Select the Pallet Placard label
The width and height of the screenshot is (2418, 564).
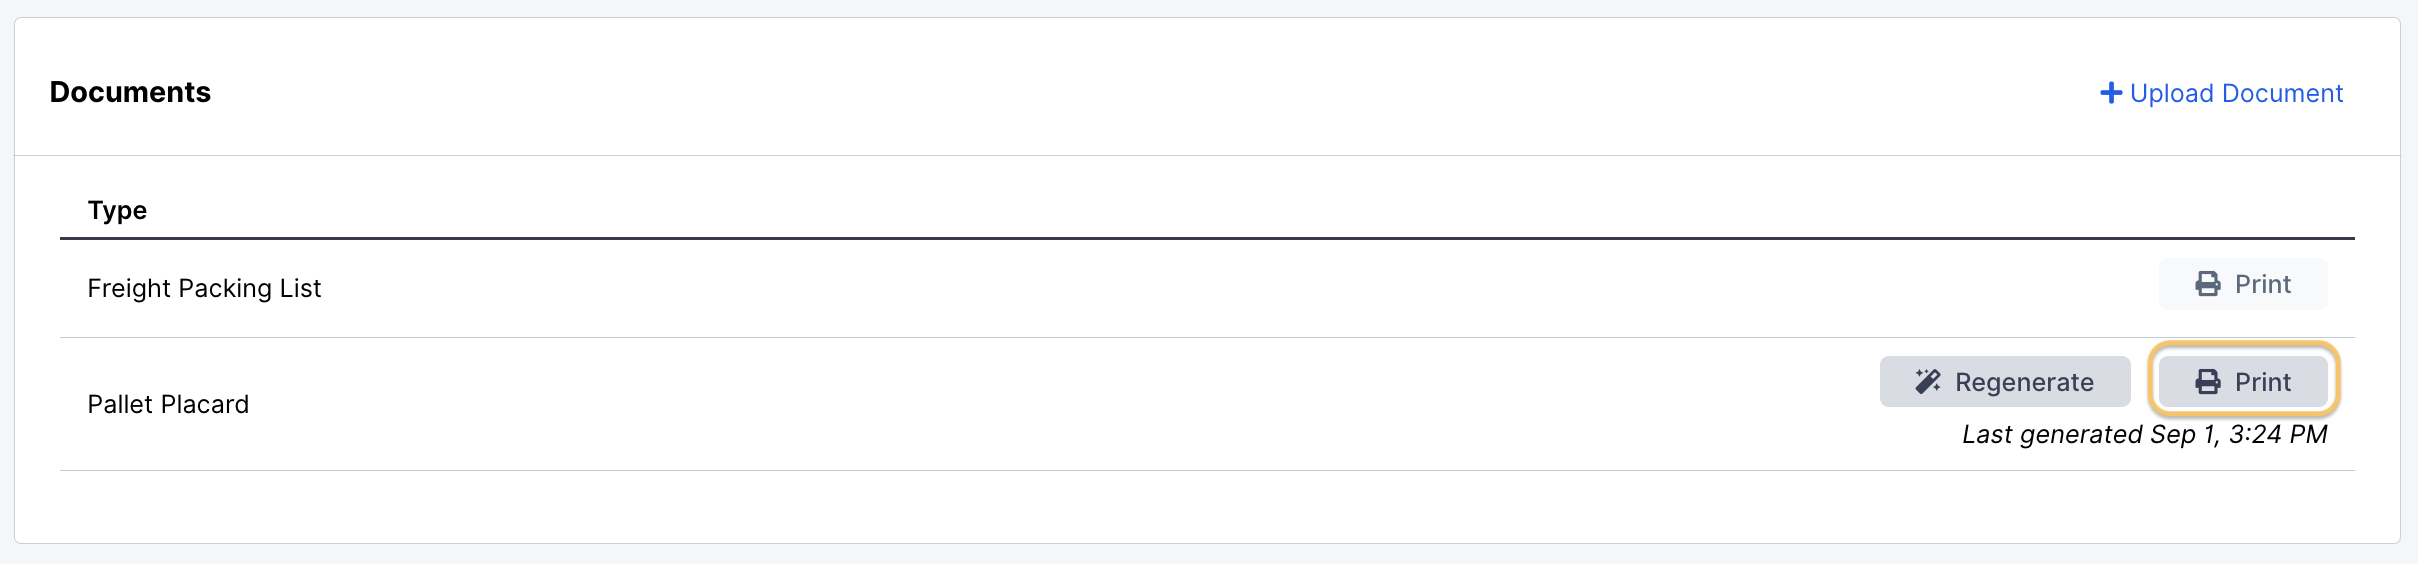(x=168, y=404)
